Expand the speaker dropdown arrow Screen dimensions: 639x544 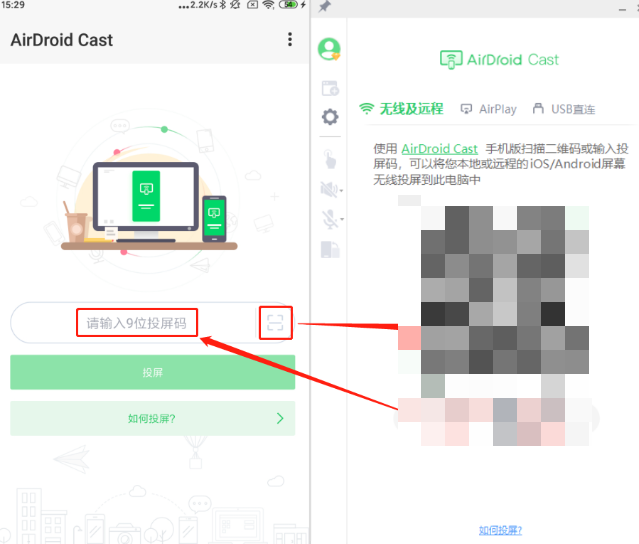coord(342,190)
